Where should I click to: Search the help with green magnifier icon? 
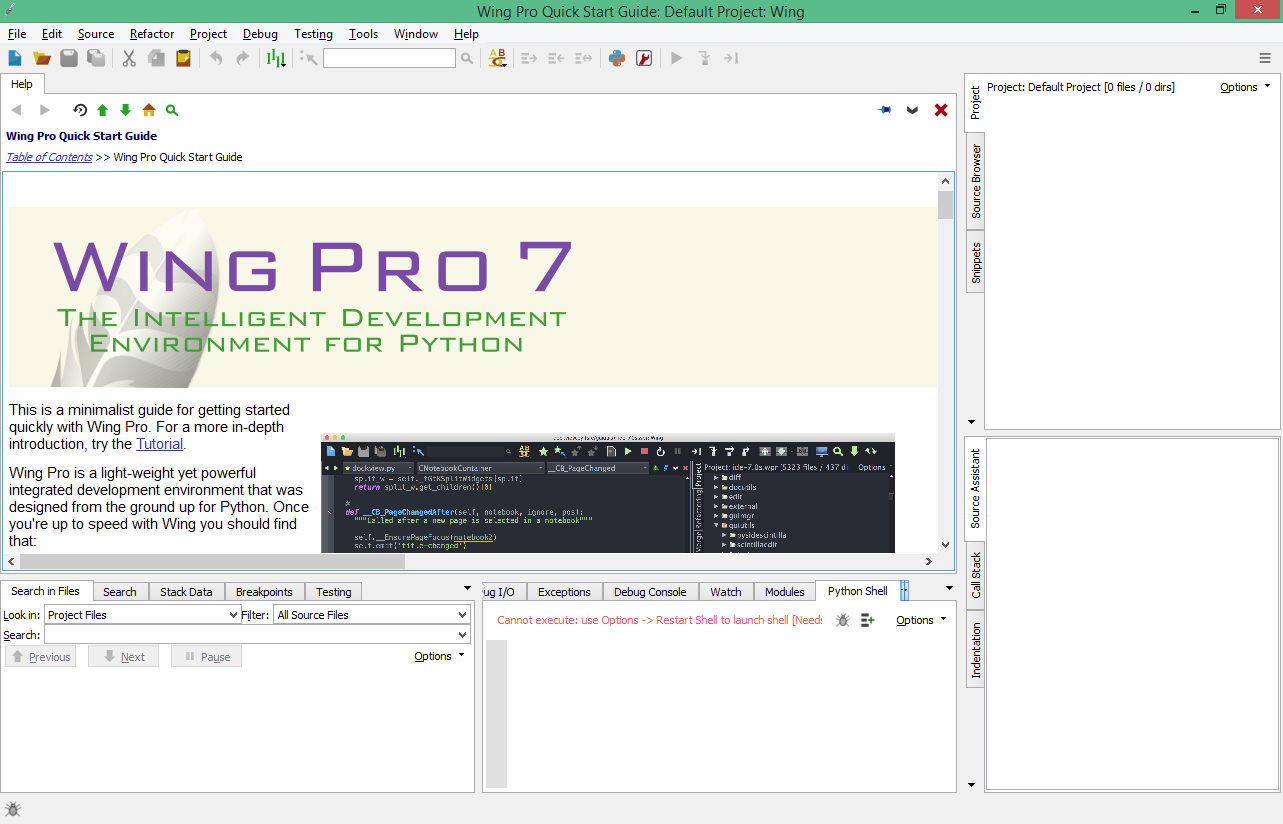pyautogui.click(x=172, y=110)
